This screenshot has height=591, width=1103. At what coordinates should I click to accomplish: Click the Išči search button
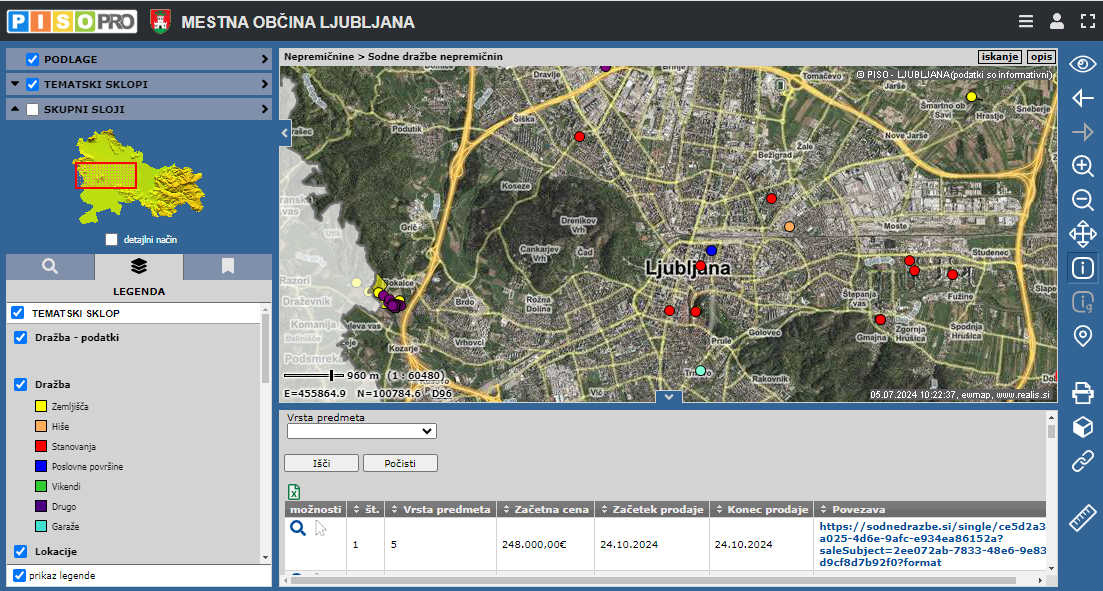(x=321, y=464)
